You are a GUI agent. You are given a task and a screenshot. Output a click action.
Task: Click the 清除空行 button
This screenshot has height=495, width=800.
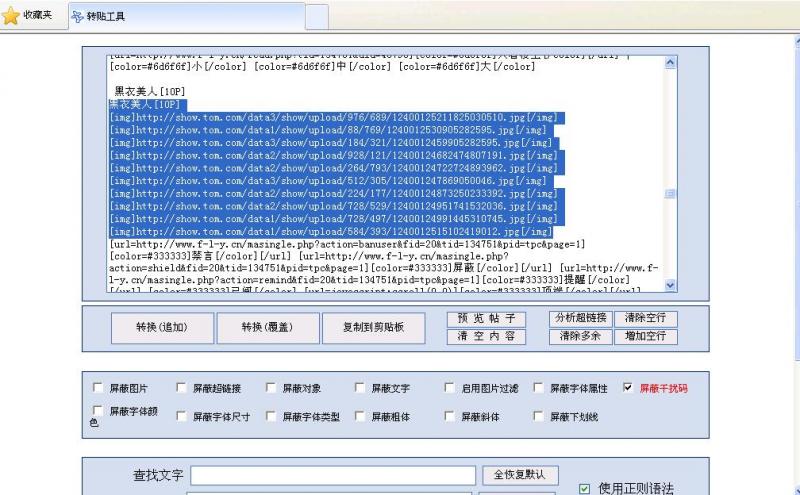pos(644,319)
